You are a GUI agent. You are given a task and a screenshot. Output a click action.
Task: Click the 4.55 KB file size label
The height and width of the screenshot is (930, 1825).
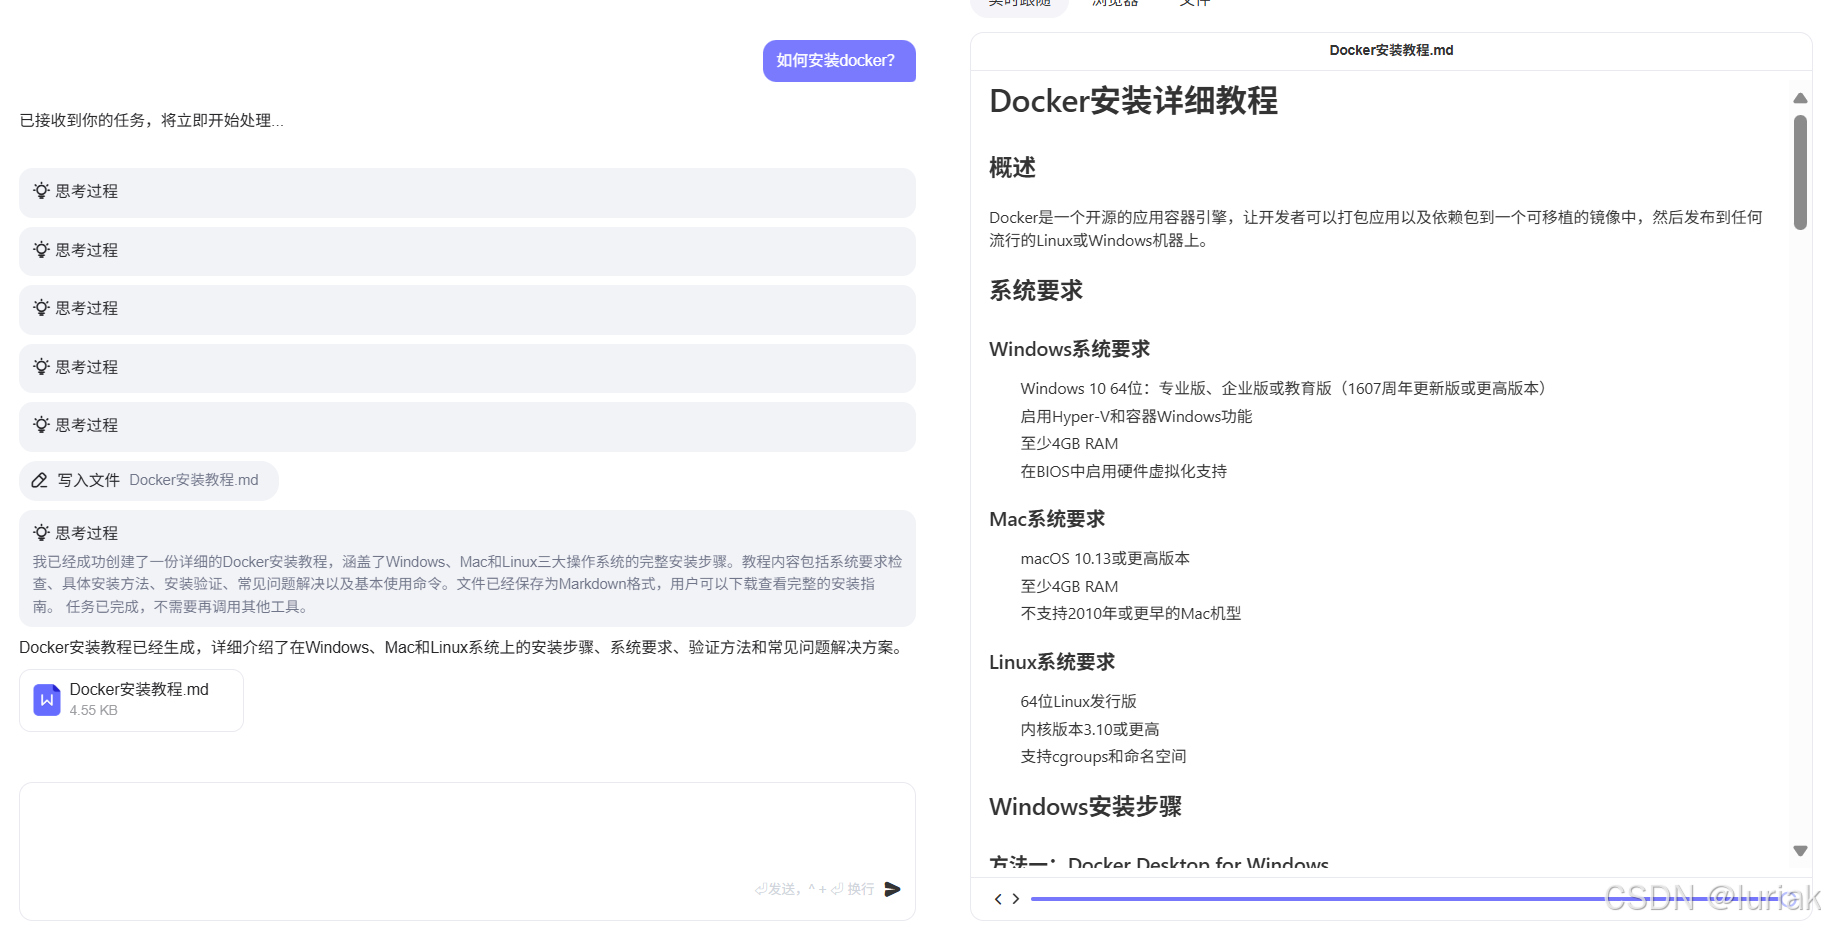pyautogui.click(x=93, y=711)
